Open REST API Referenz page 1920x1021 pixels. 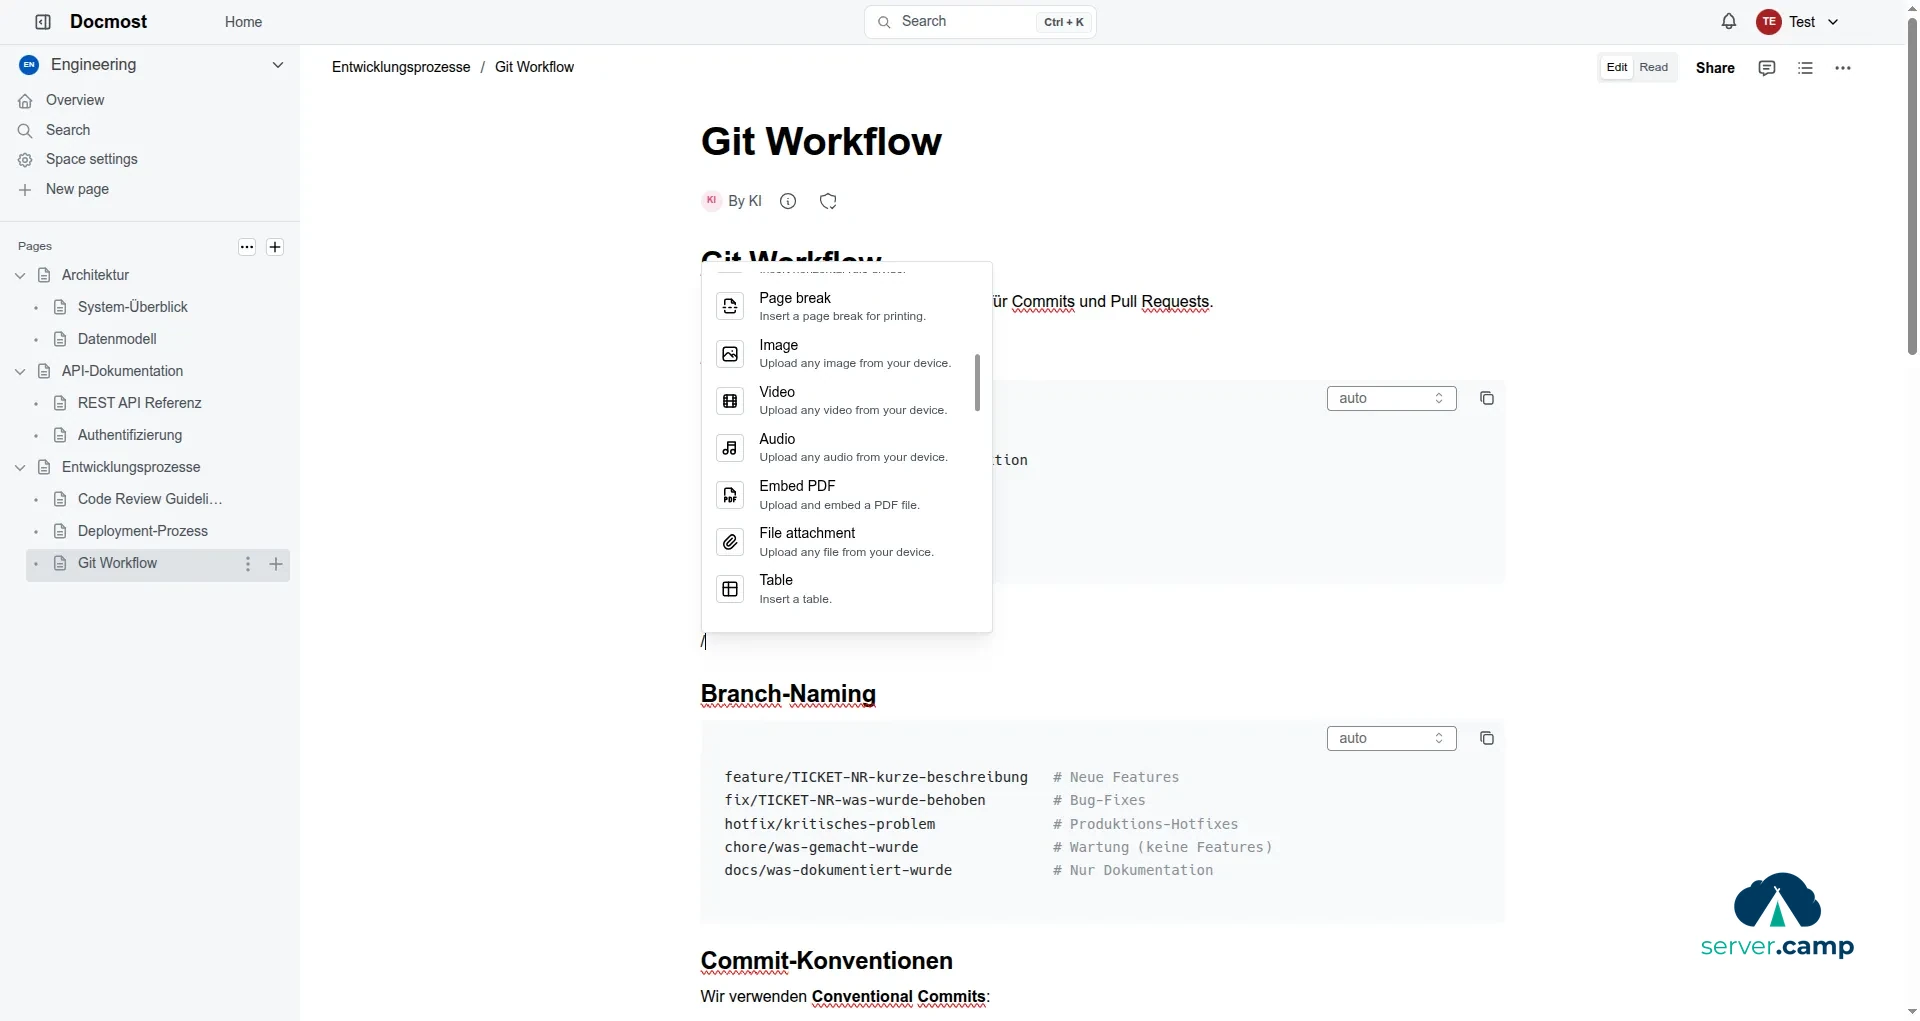click(x=140, y=403)
